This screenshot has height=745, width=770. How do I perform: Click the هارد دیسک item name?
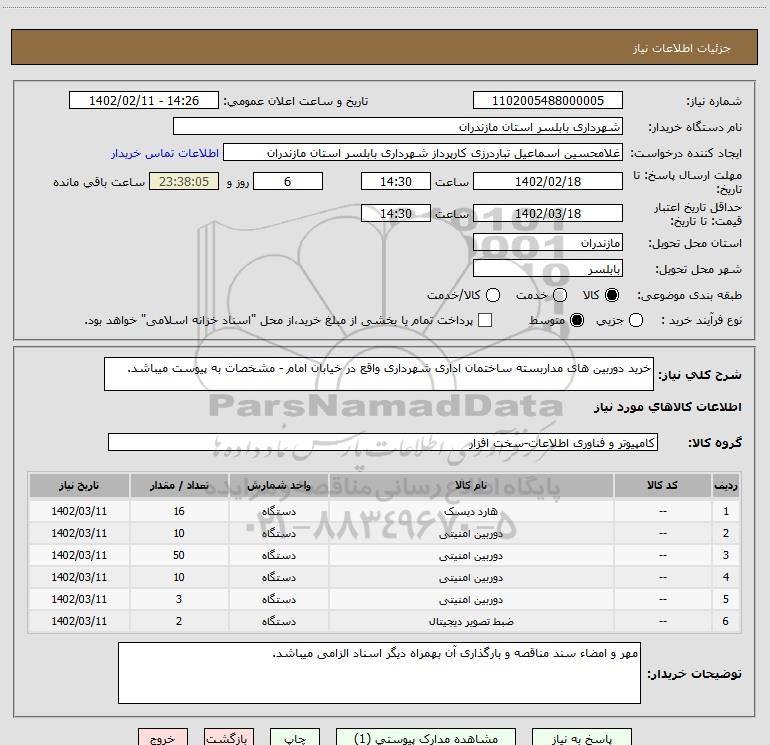471,512
